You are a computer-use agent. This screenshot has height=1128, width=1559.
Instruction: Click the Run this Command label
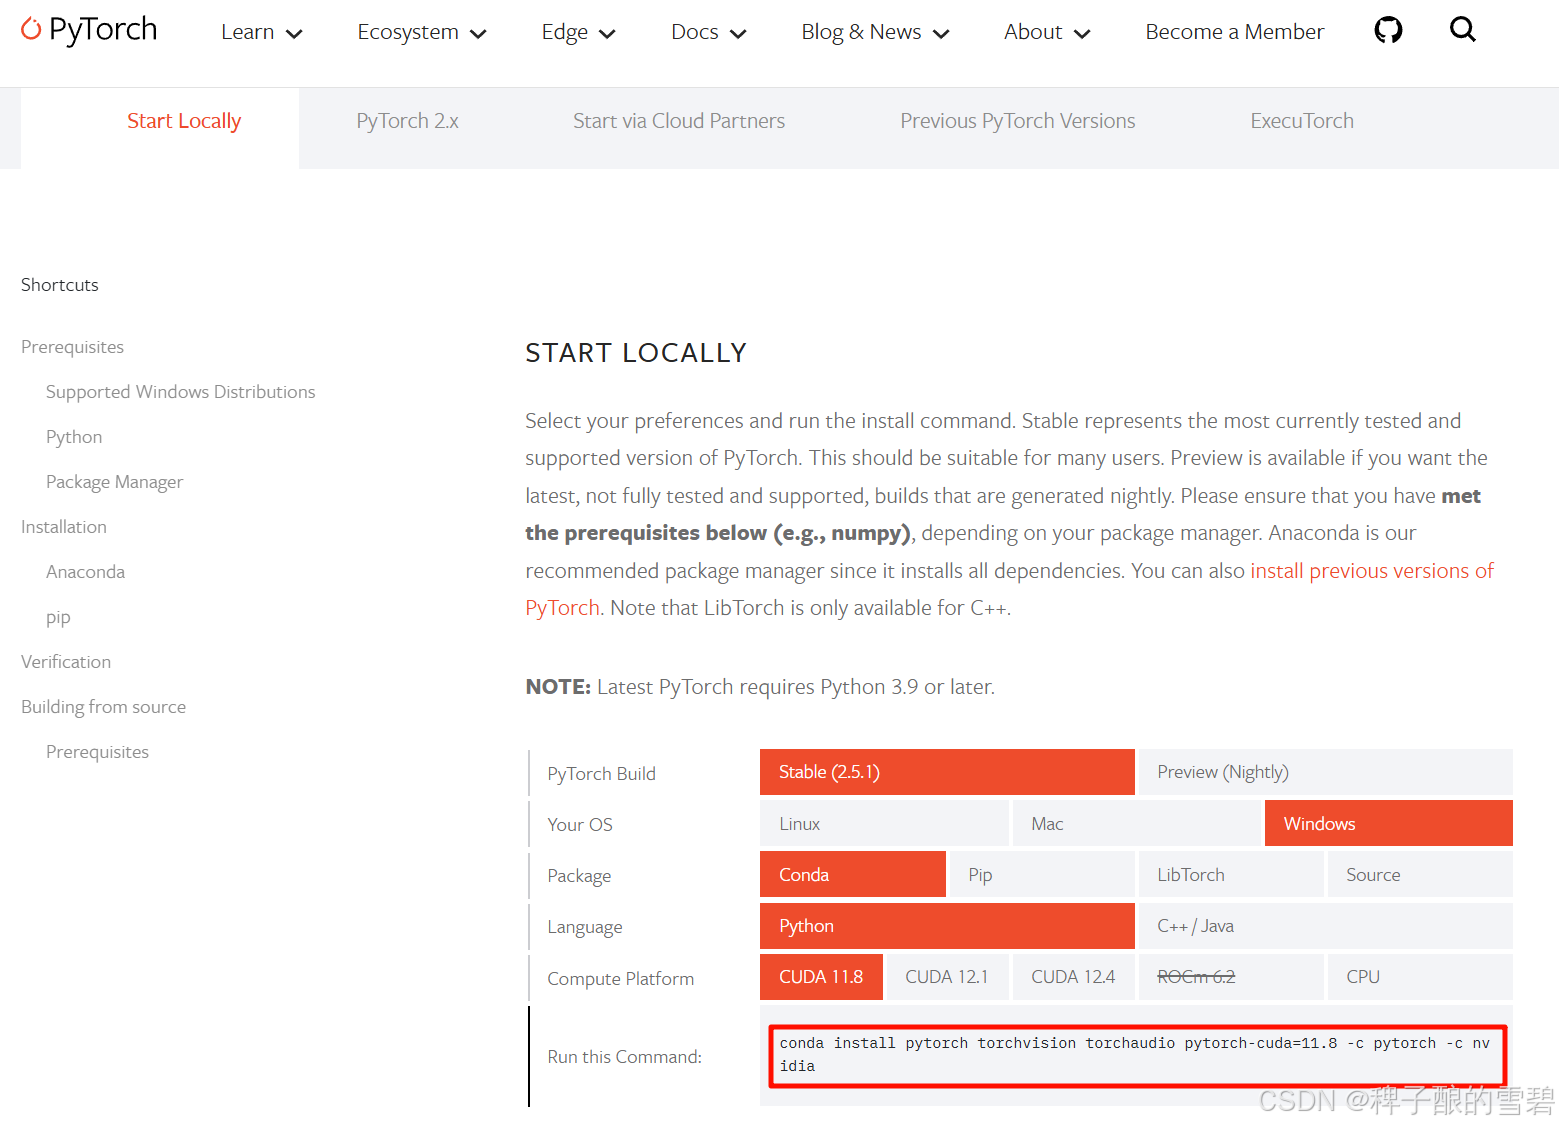click(625, 1057)
